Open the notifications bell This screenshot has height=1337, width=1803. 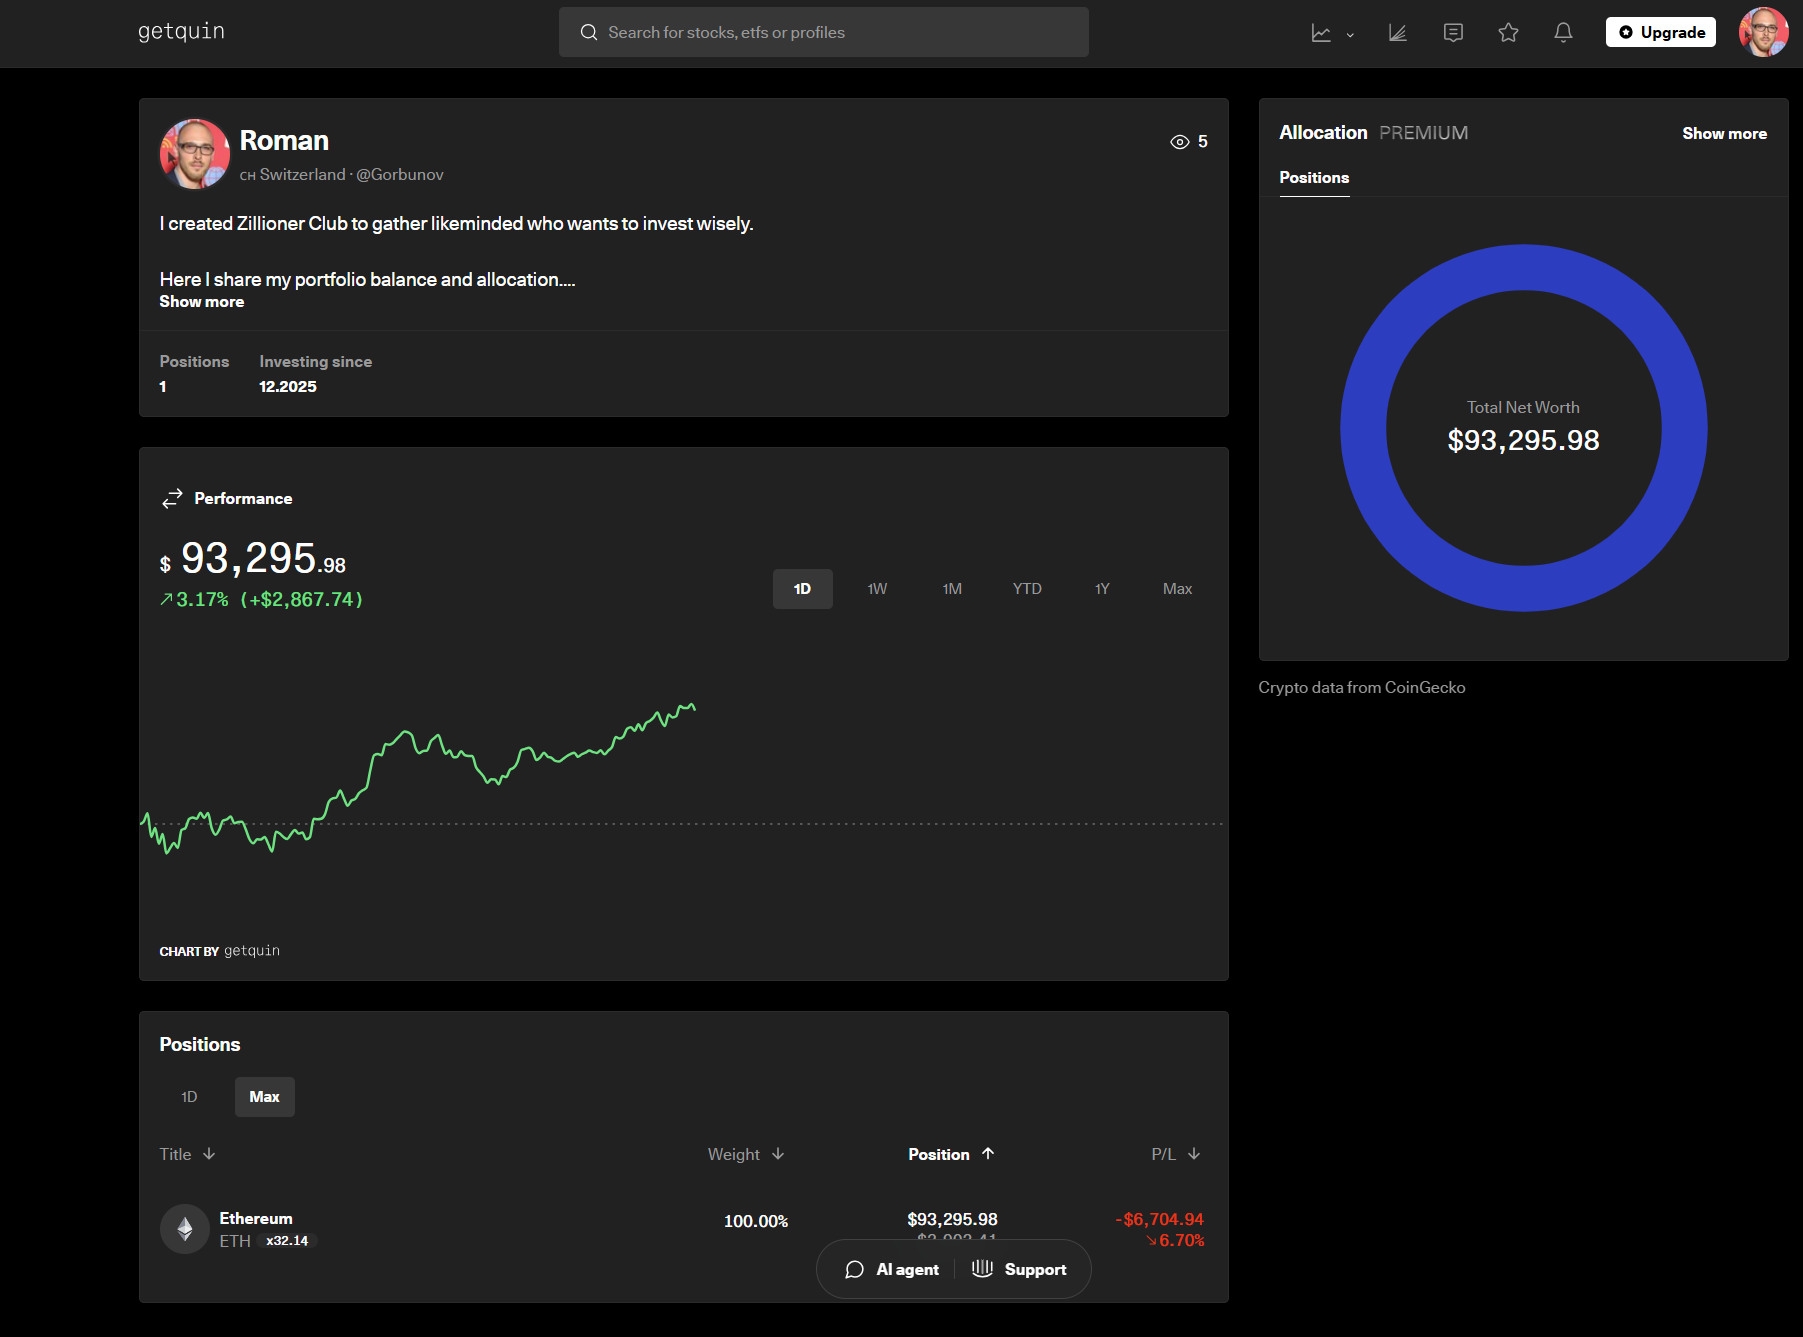tap(1563, 33)
